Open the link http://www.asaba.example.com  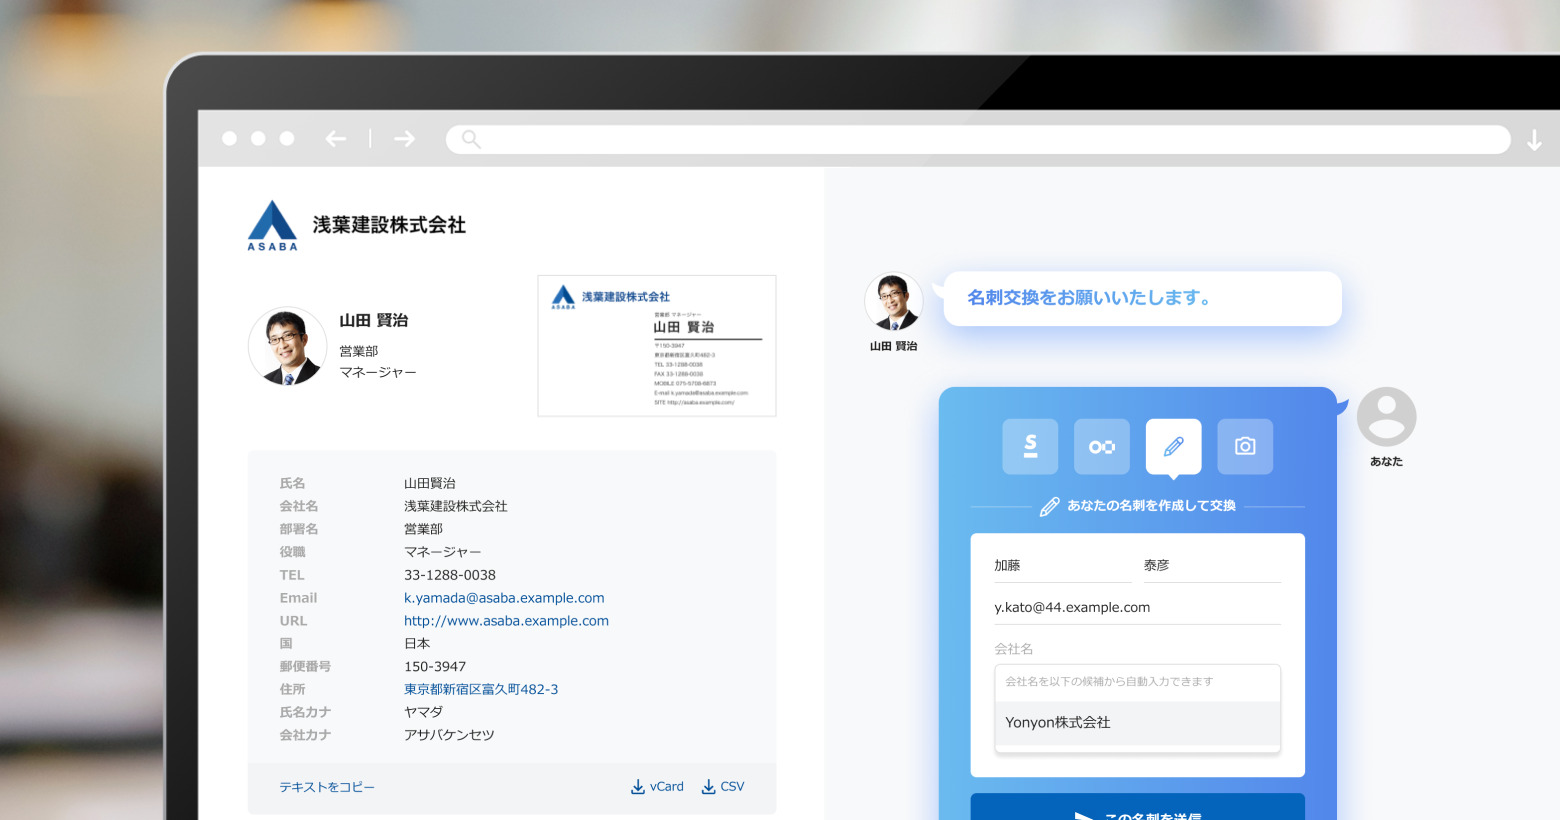pos(505,620)
